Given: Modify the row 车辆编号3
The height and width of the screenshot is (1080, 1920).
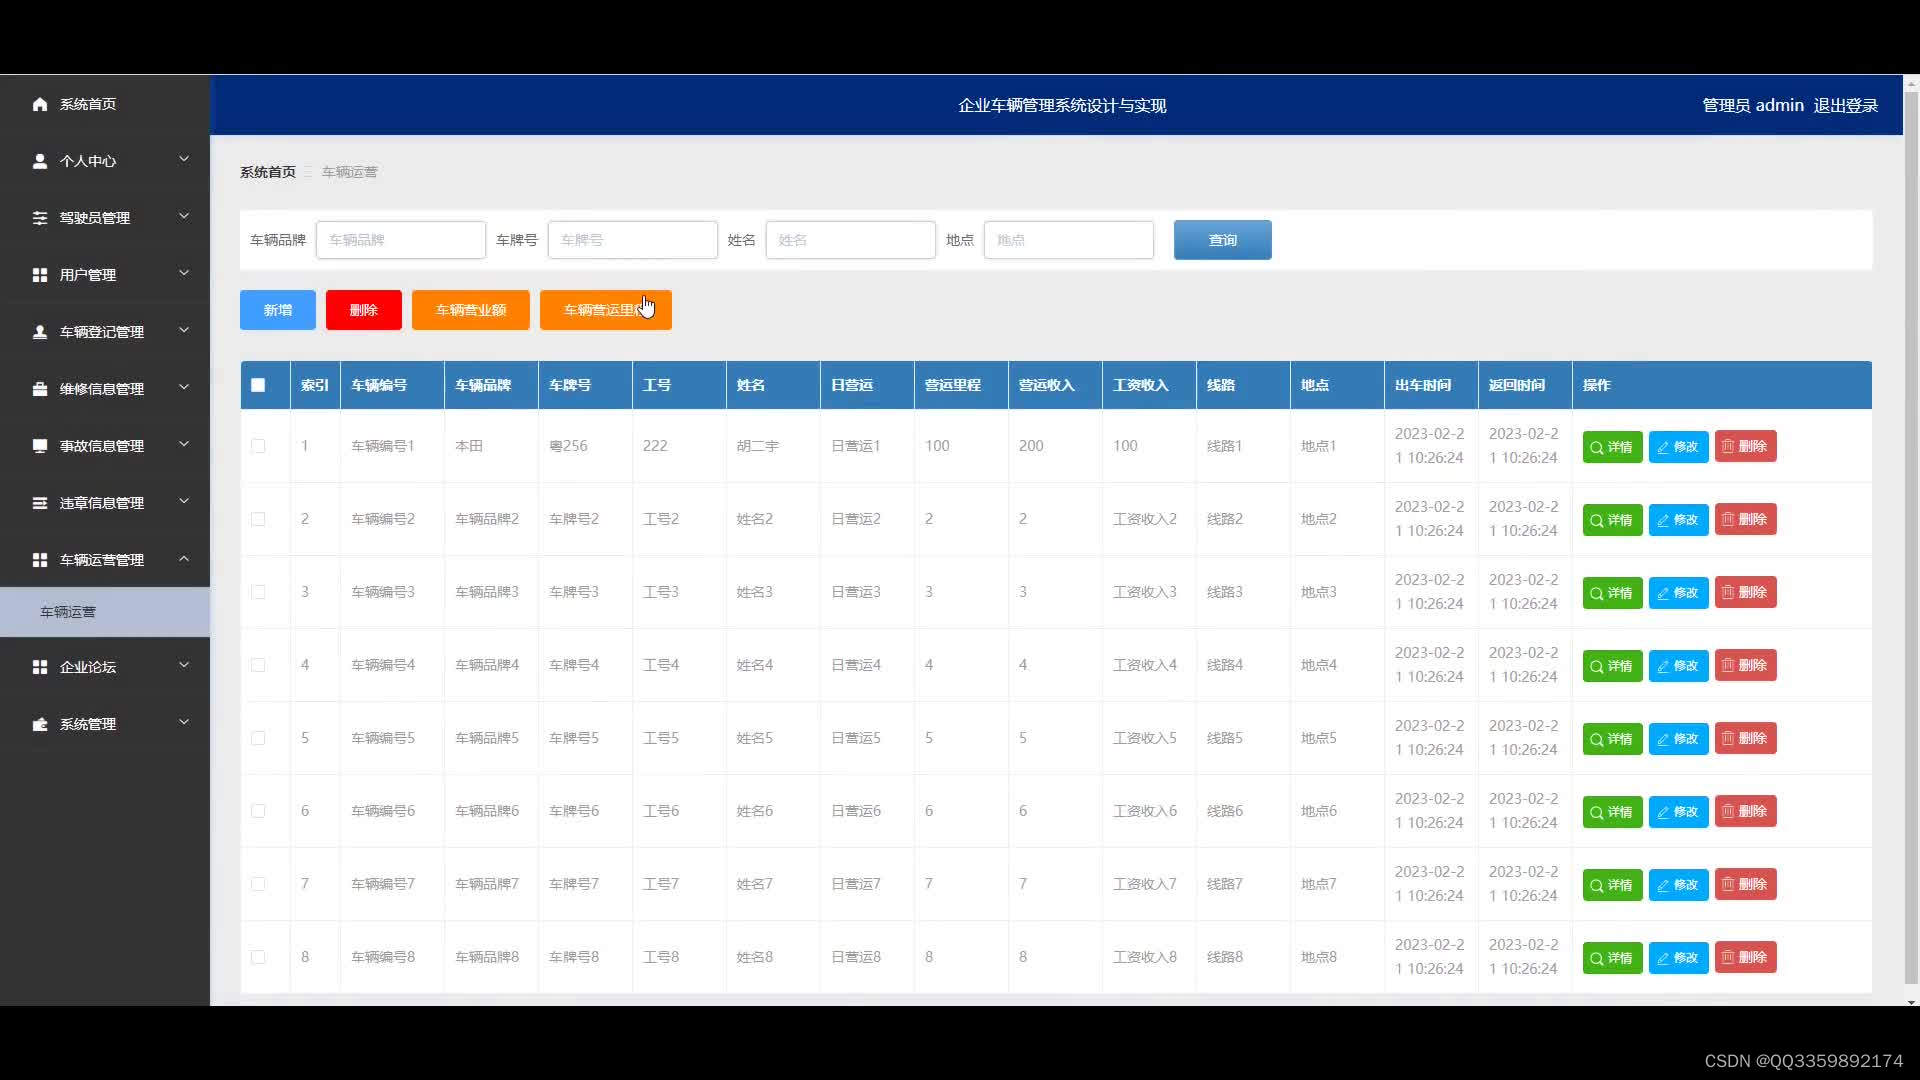Looking at the screenshot, I should (x=1678, y=593).
